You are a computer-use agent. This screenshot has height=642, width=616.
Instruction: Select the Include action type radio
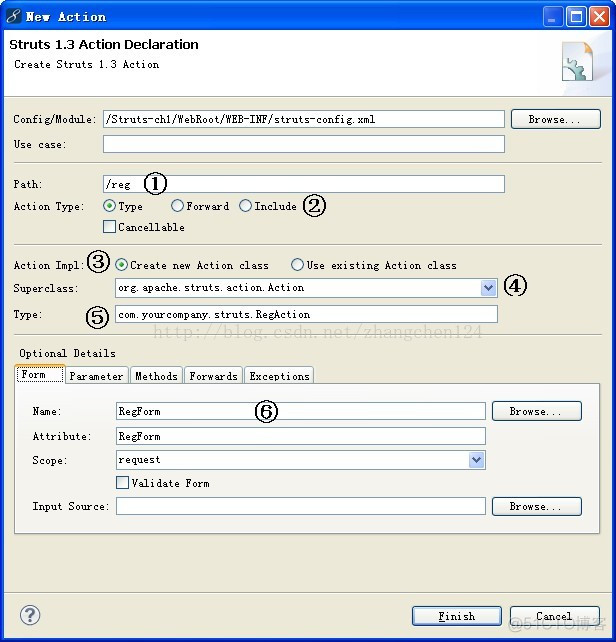click(245, 206)
